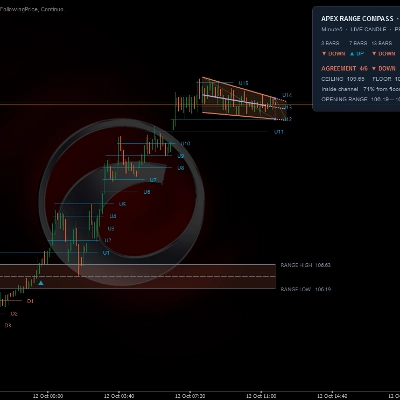Click the RANGE HIGH price label
The height and width of the screenshot is (400, 400).
[x=306, y=265]
